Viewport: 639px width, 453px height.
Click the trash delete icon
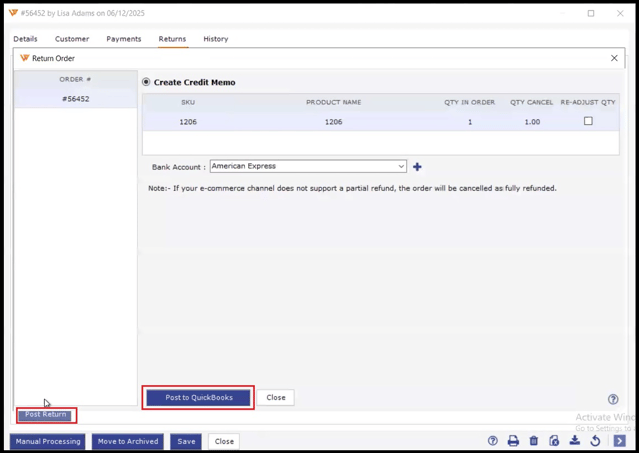(533, 441)
